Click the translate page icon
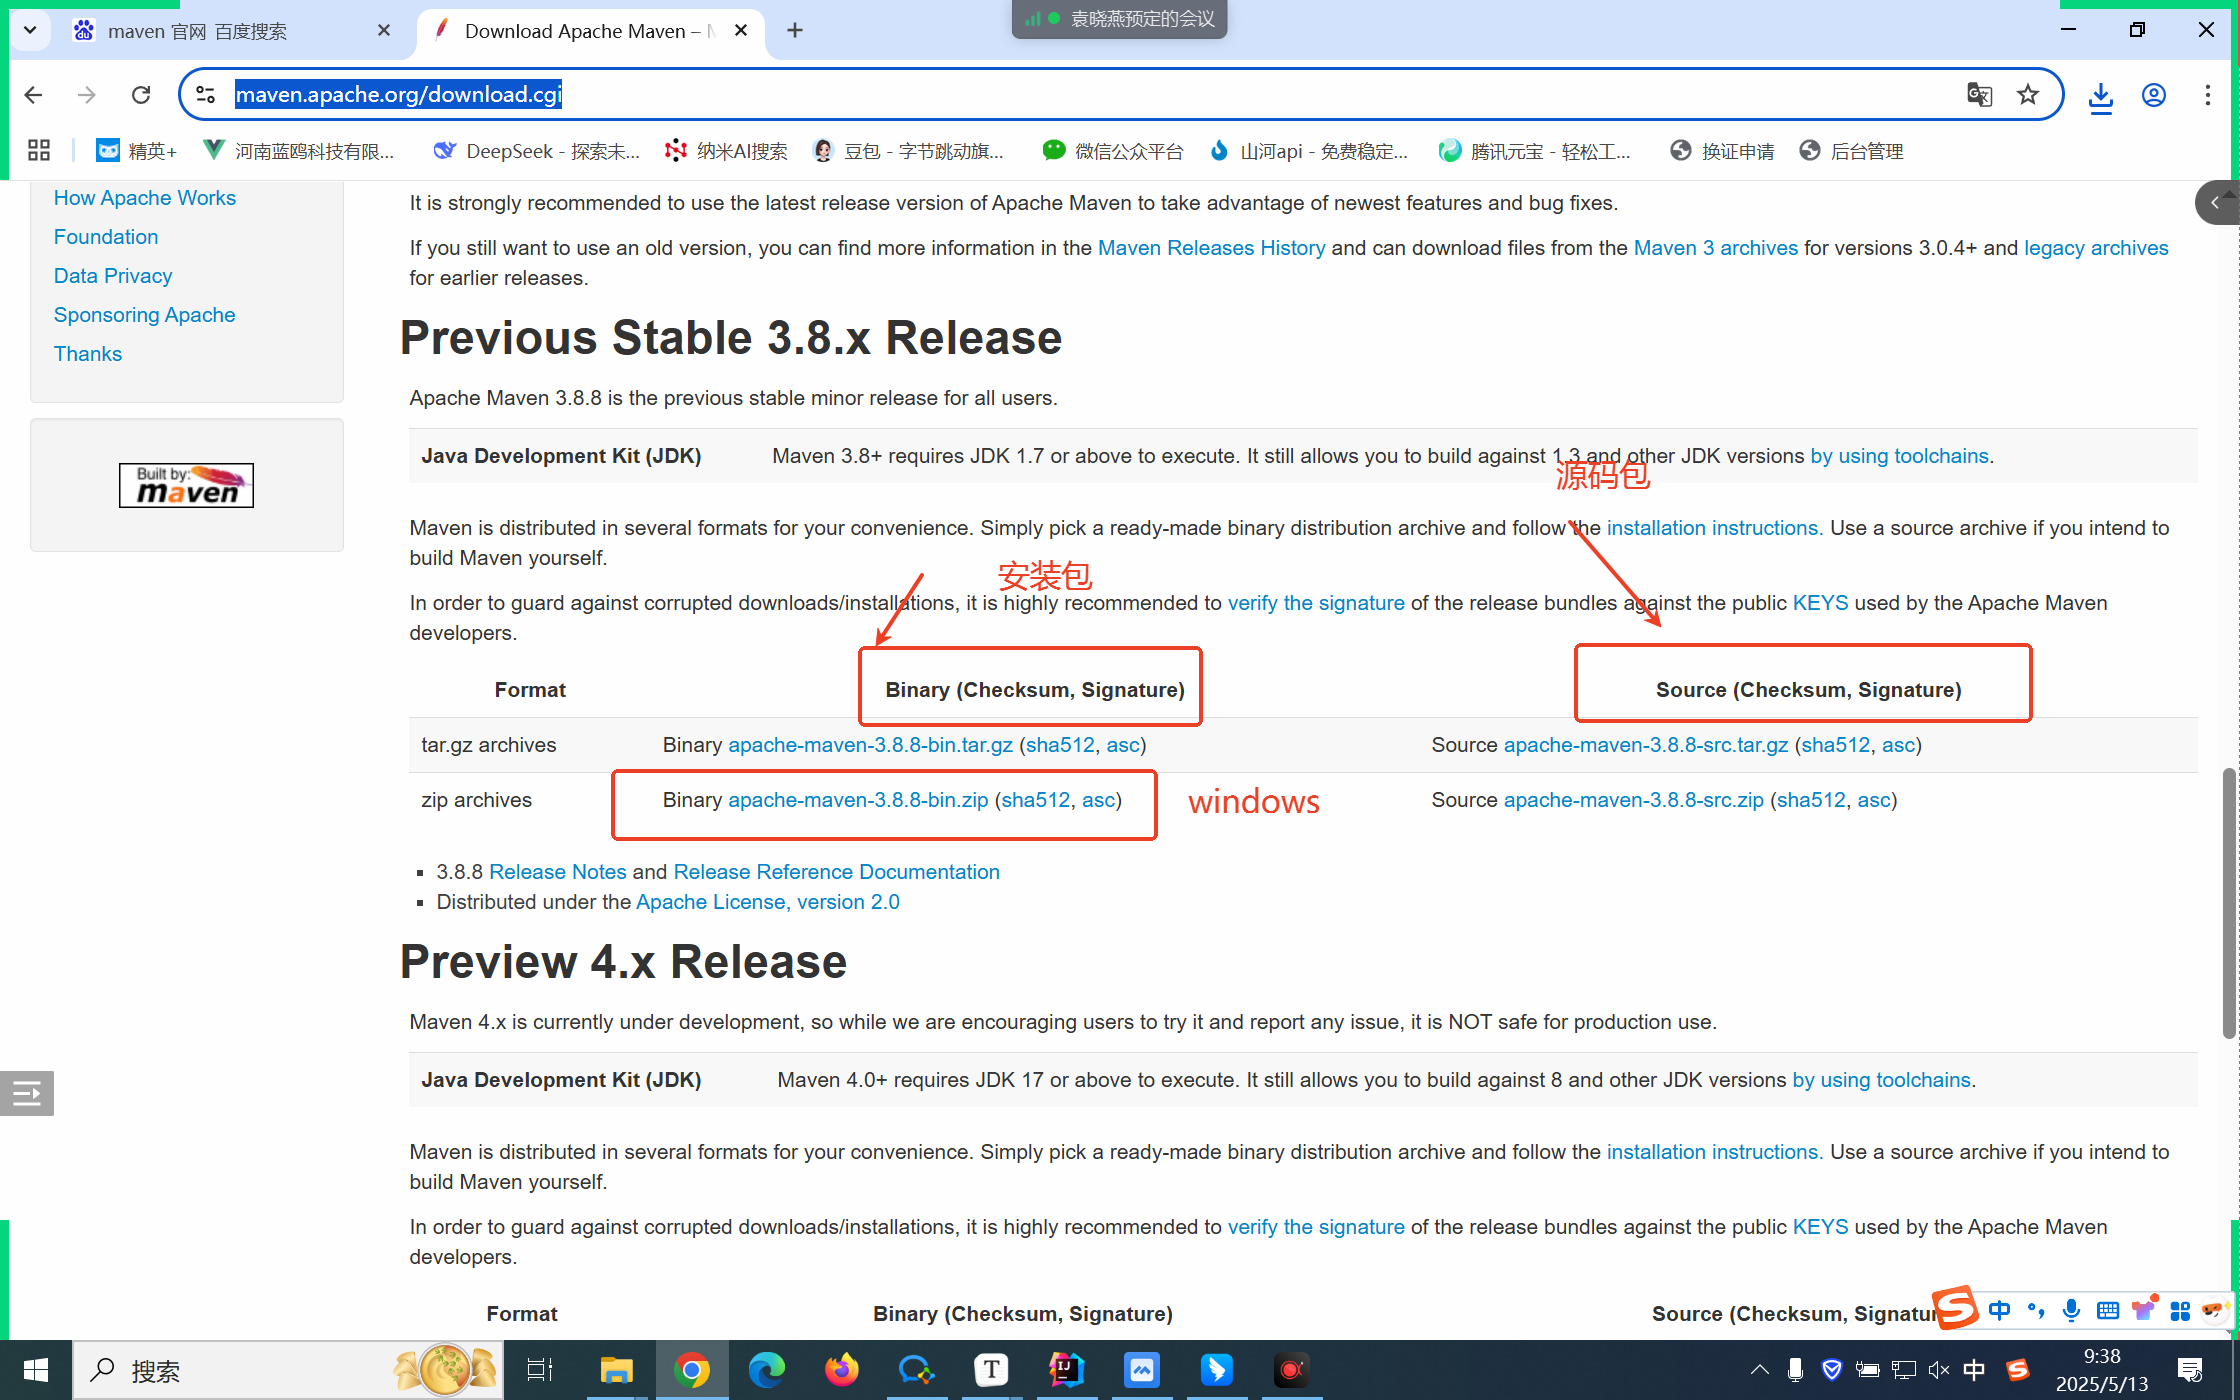This screenshot has width=2240, height=1400. tap(1979, 94)
